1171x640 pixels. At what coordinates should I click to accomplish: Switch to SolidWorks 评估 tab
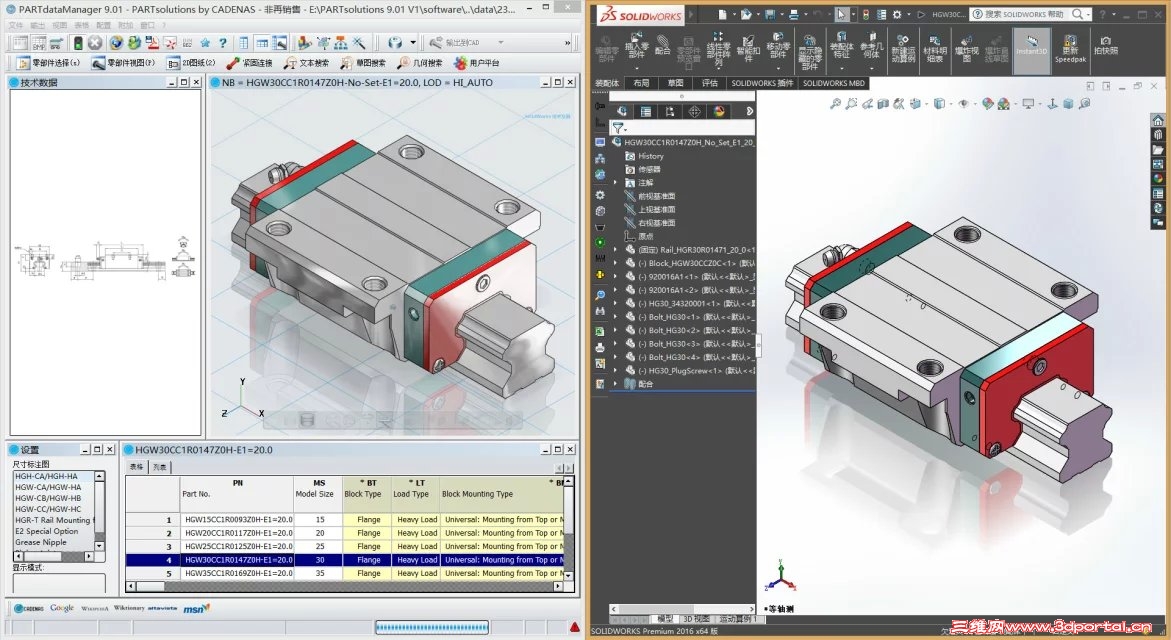coord(709,83)
